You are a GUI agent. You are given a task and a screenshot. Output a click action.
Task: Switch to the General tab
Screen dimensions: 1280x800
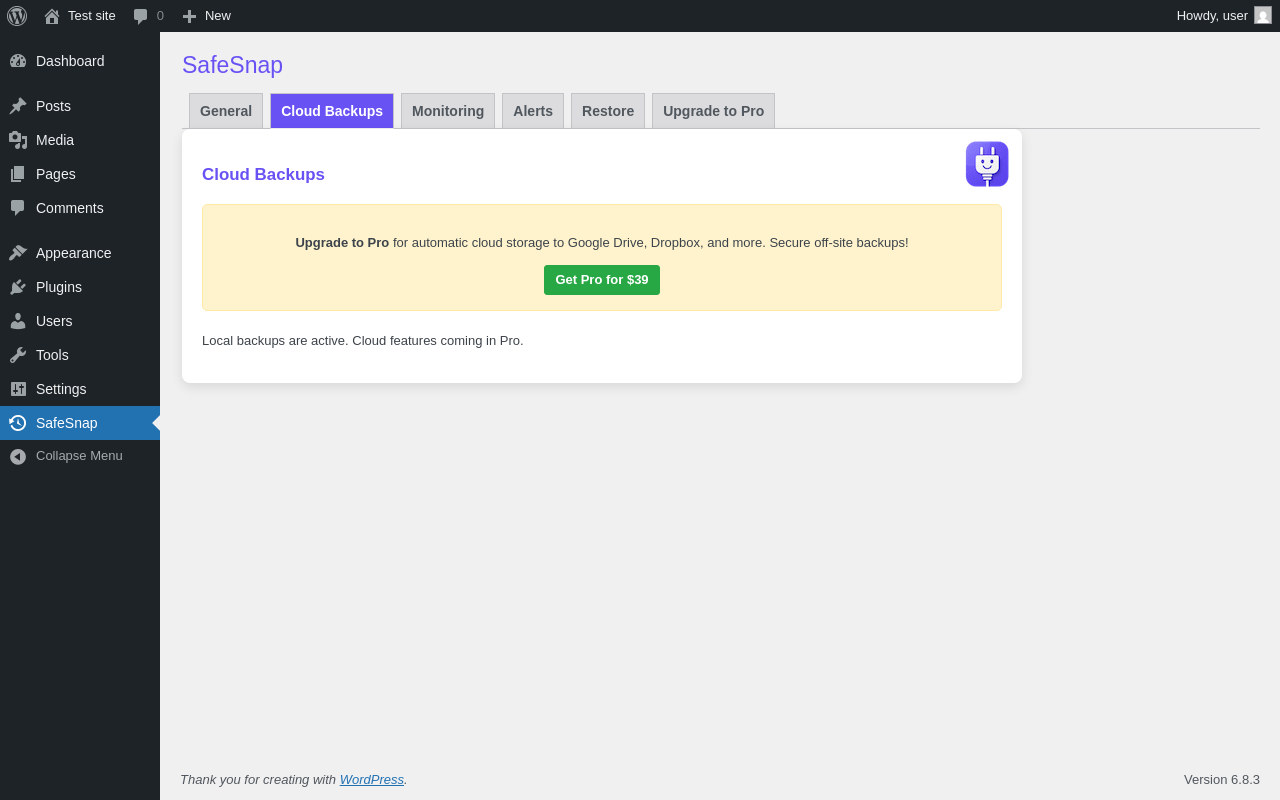pyautogui.click(x=226, y=111)
